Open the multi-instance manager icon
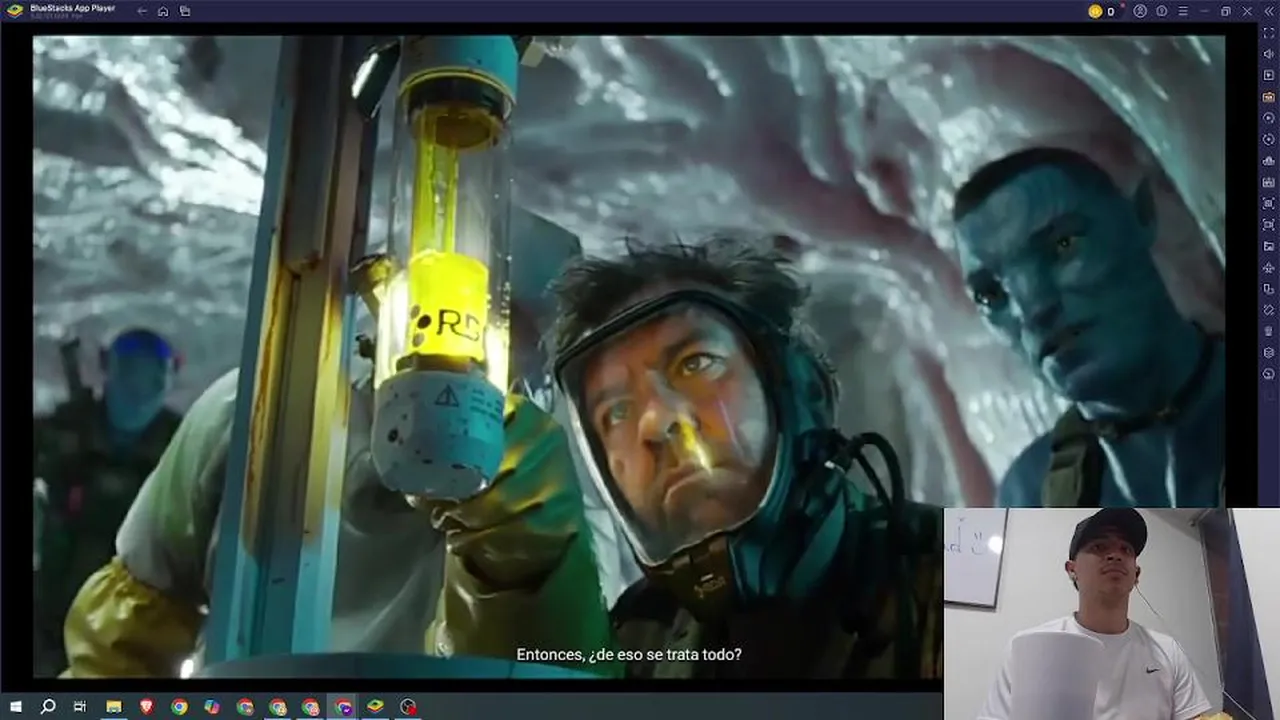 pyautogui.click(x=1269, y=289)
